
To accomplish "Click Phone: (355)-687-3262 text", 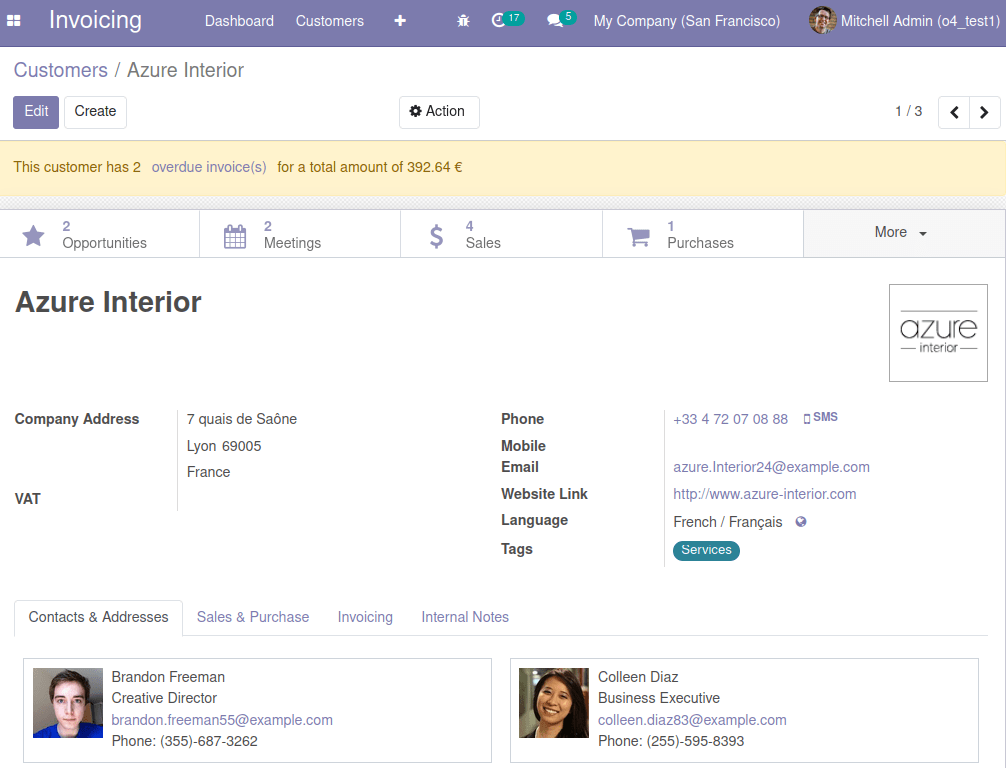I will coord(185,741).
